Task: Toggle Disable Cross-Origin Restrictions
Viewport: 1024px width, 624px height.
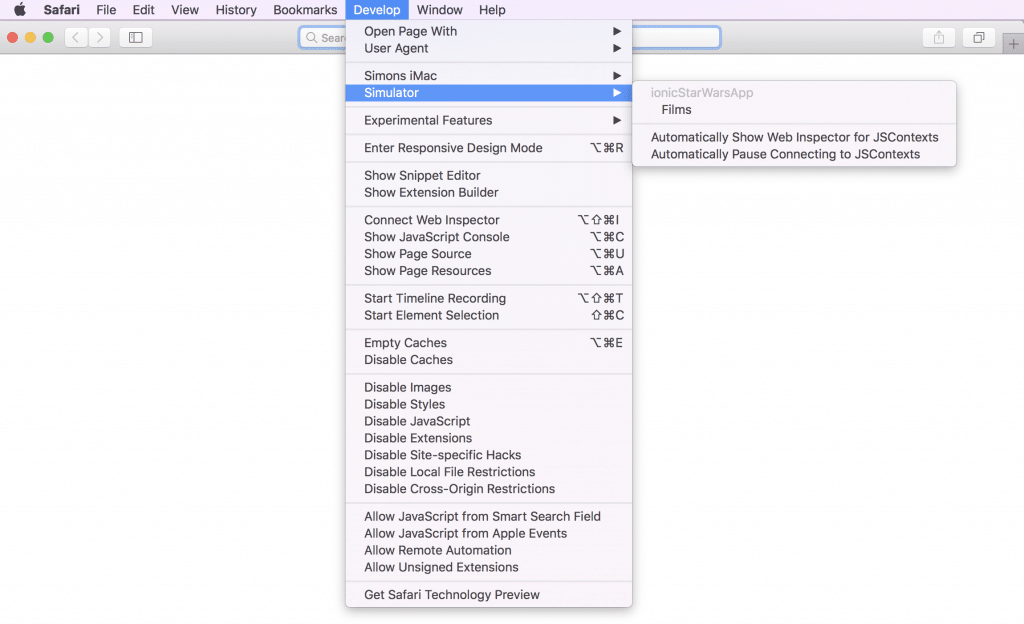Action: click(488, 488)
